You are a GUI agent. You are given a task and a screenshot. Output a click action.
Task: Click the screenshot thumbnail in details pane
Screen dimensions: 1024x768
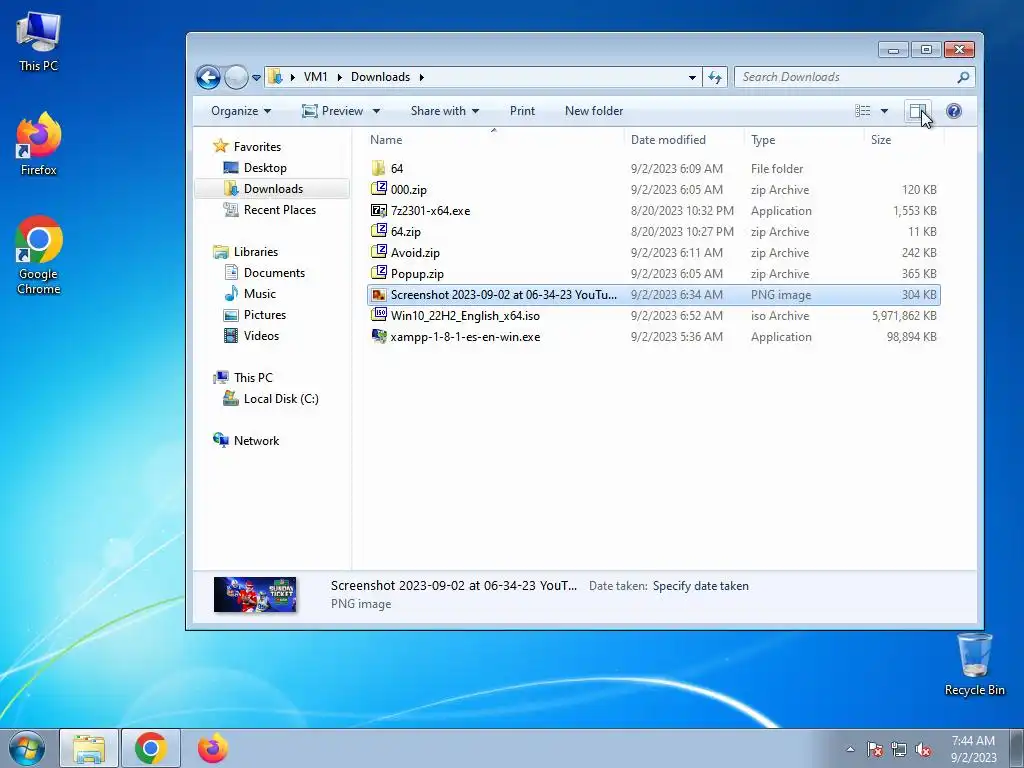coord(255,595)
